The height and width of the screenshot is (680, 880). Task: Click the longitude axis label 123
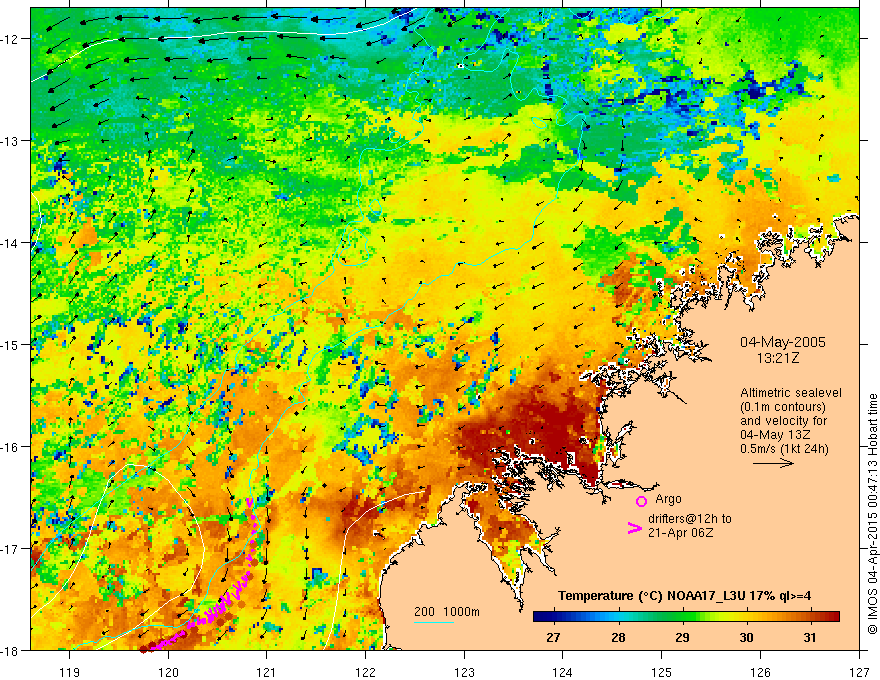pos(464,672)
